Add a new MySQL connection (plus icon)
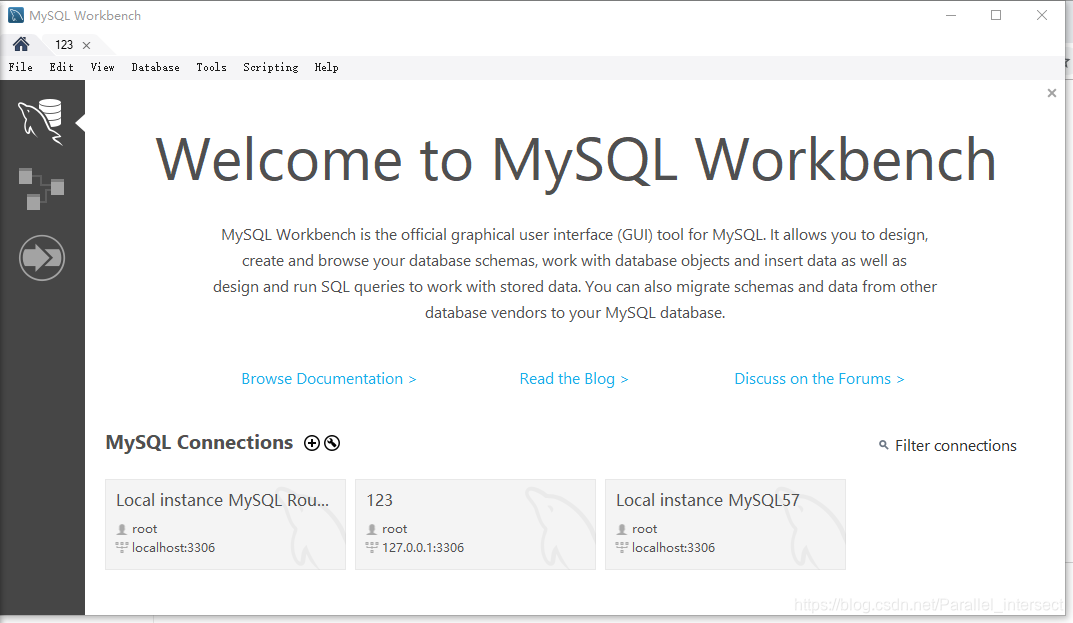Viewport: 1073px width, 623px height. point(312,443)
